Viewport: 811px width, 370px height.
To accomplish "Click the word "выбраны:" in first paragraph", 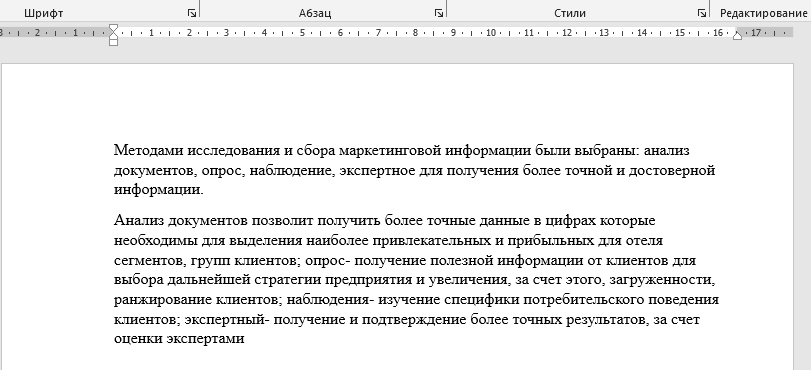I will (x=607, y=151).
